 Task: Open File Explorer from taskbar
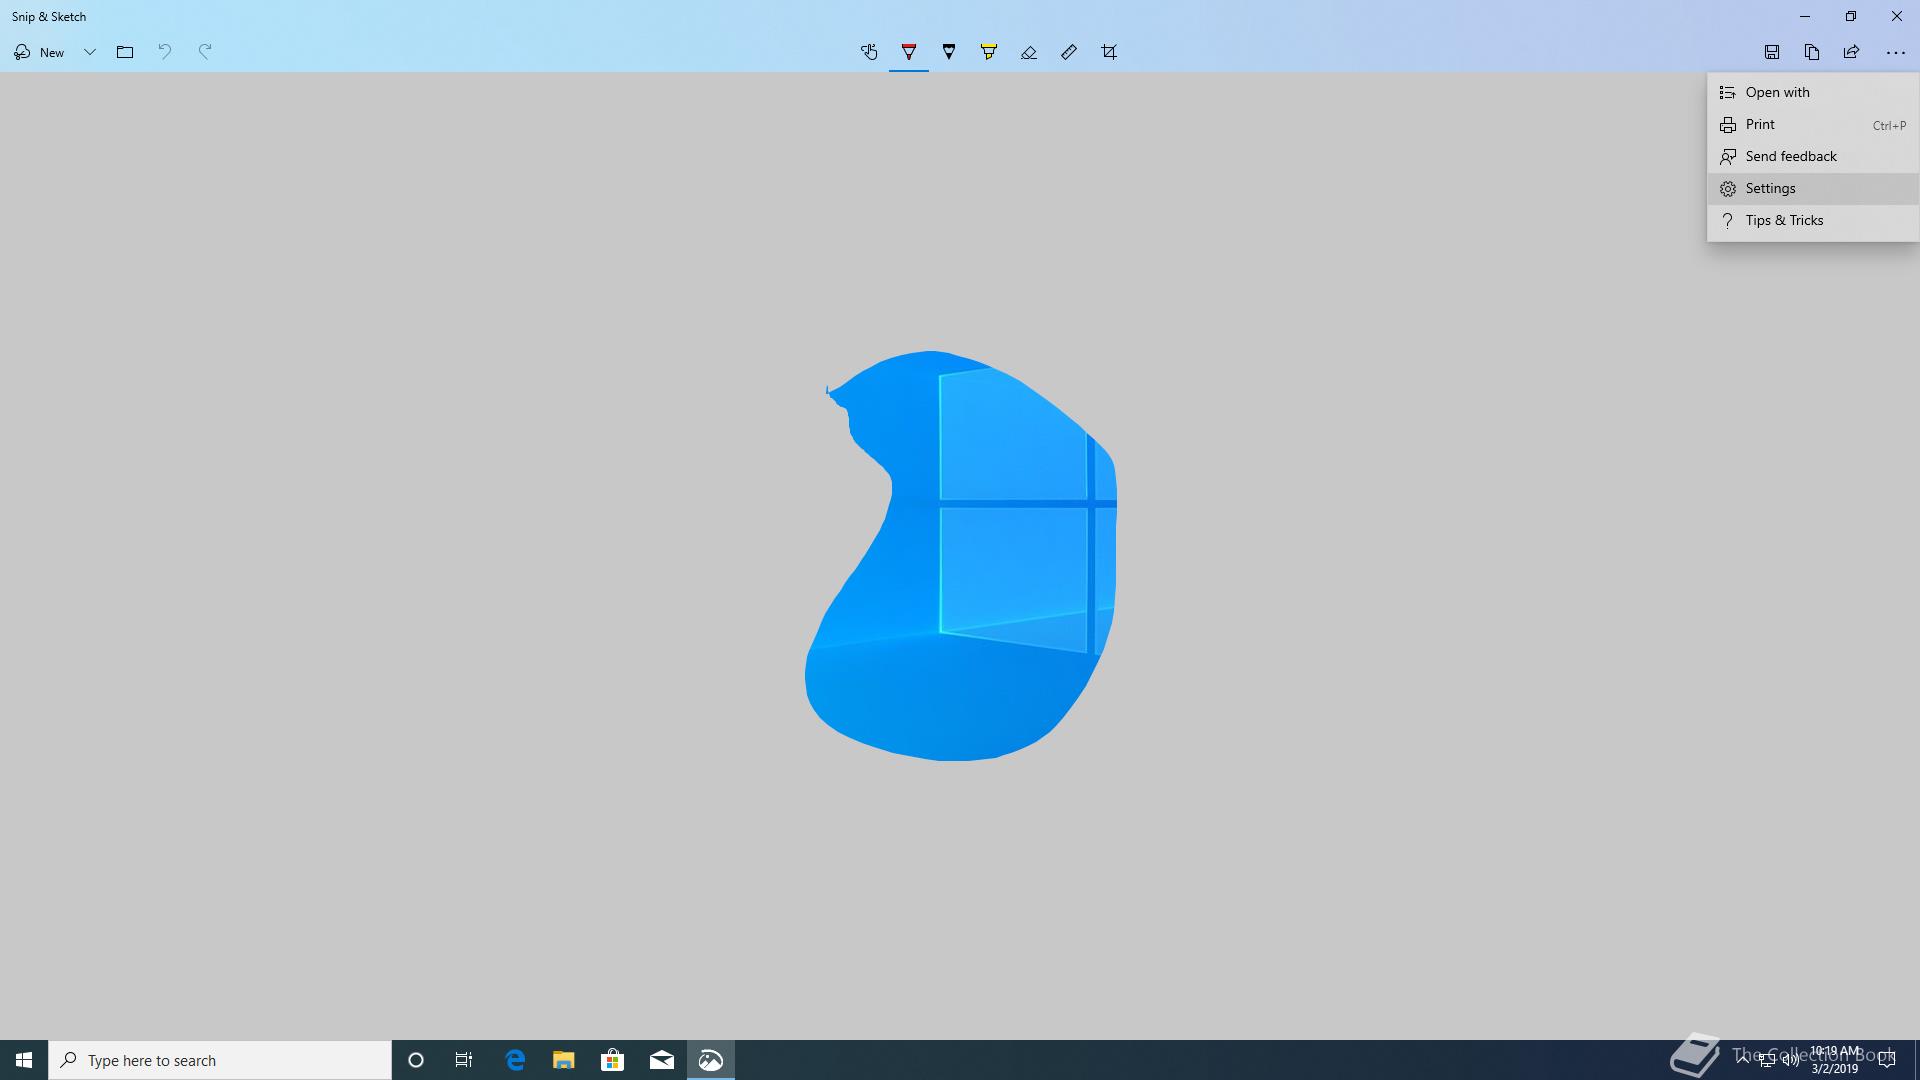[x=564, y=1060]
